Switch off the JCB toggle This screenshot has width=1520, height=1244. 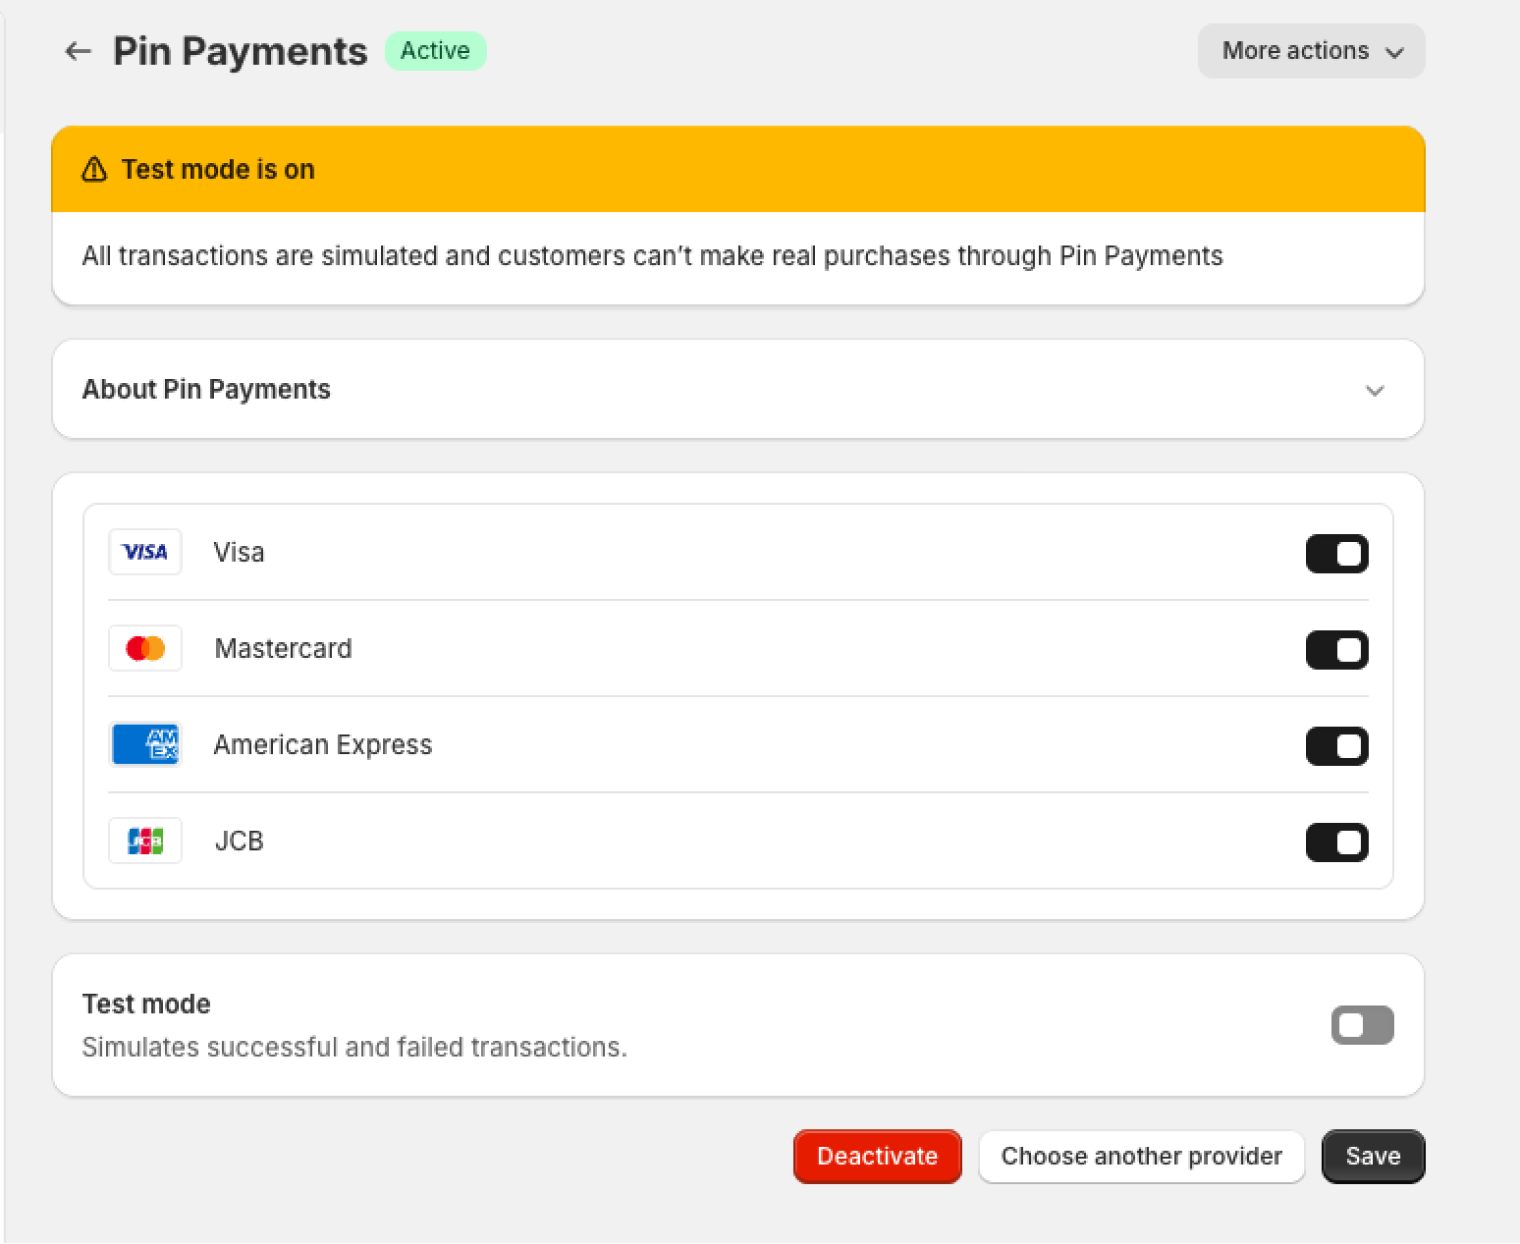click(x=1337, y=842)
